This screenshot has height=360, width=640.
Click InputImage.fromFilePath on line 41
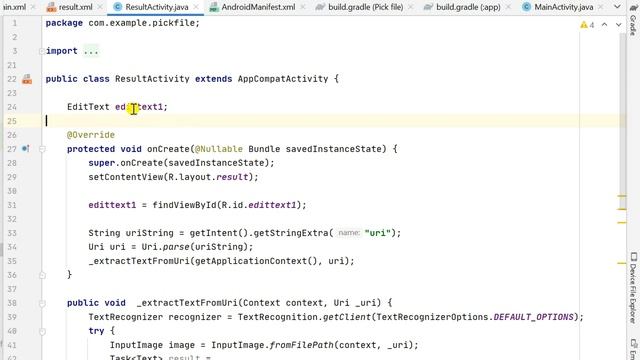point(272,345)
